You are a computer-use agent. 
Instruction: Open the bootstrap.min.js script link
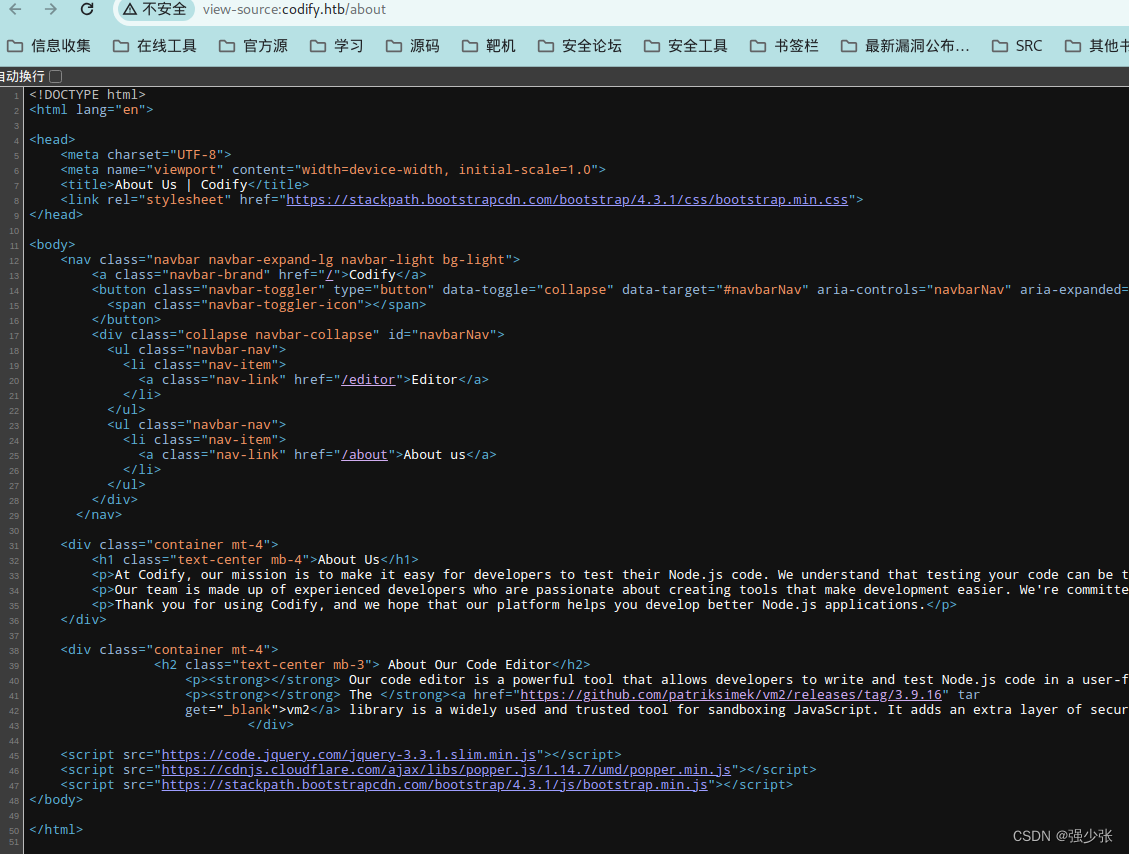click(x=434, y=785)
